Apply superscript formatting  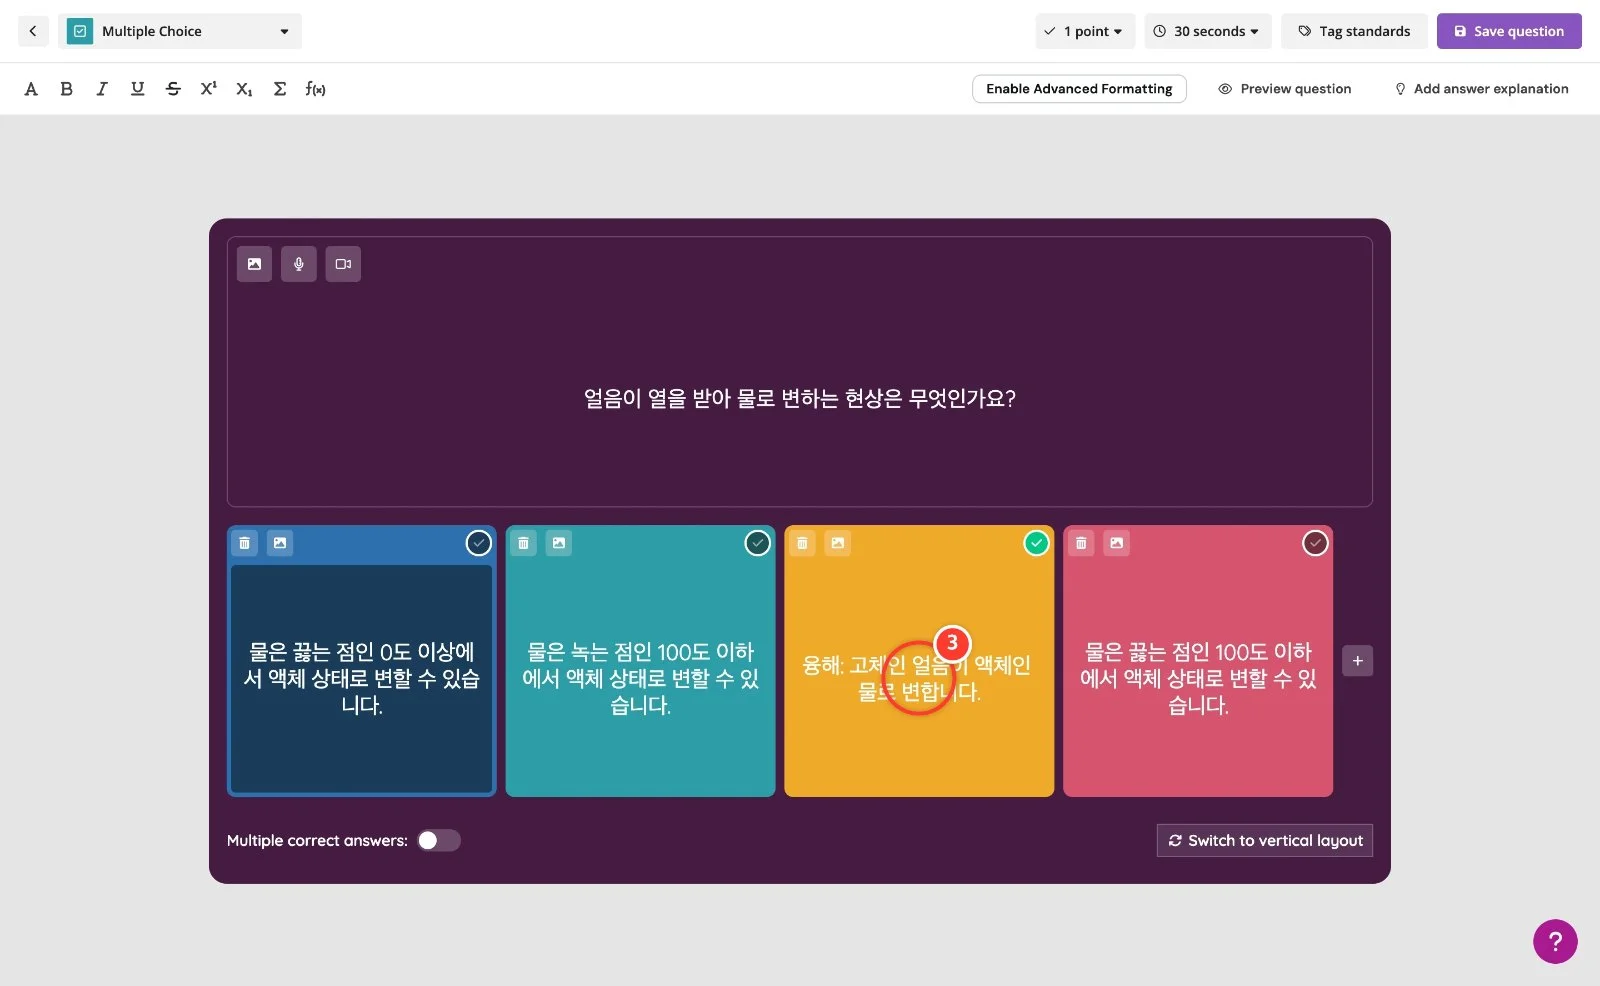tap(208, 89)
